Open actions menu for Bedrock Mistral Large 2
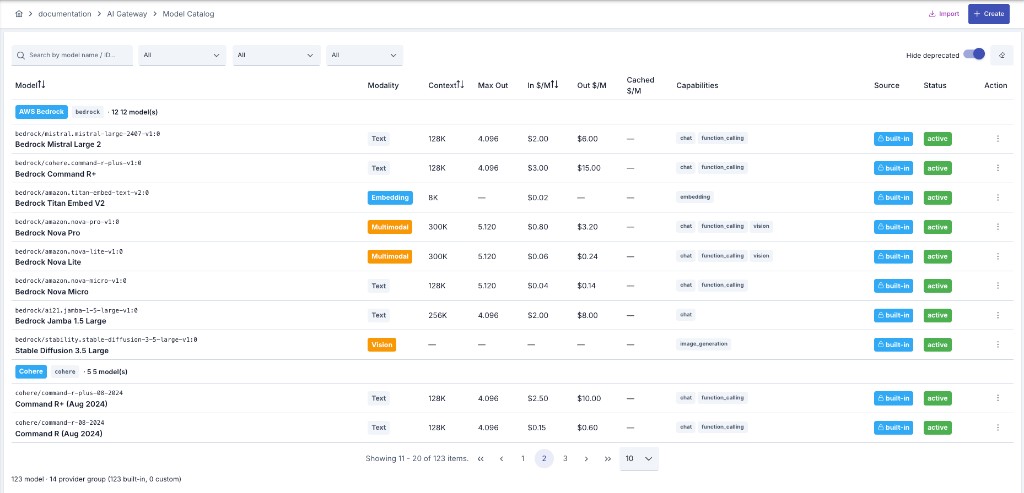The width and height of the screenshot is (1024, 493). [x=997, y=138]
